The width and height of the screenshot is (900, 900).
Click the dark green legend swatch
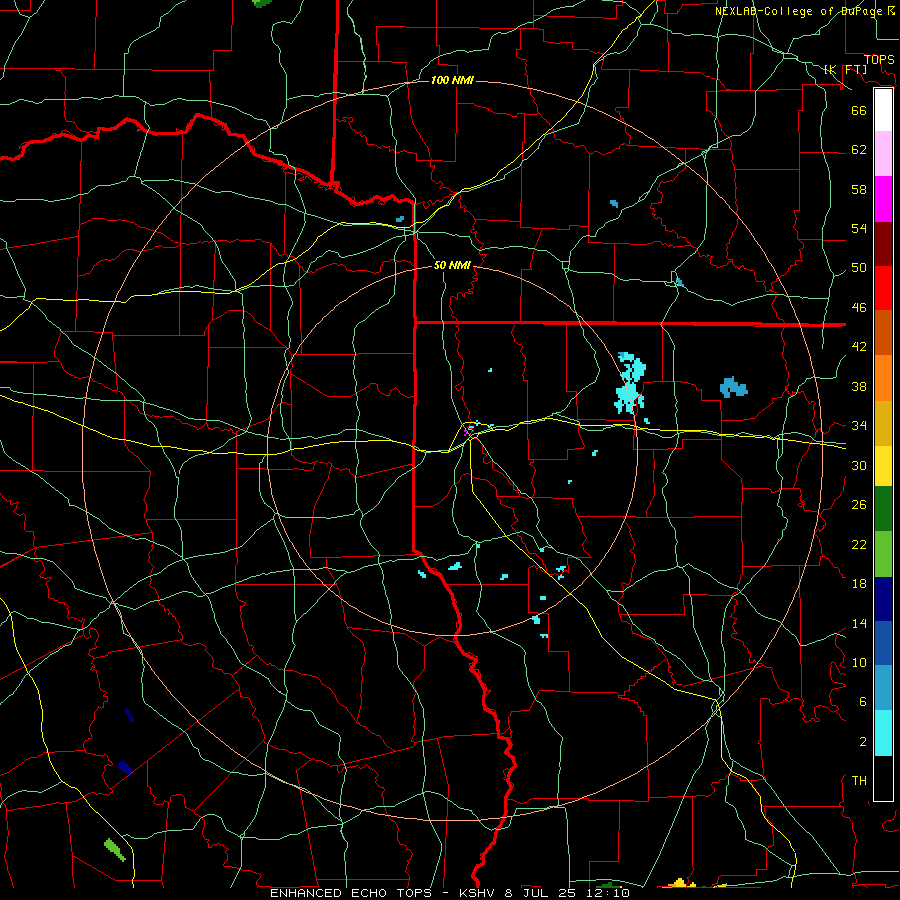[883, 509]
